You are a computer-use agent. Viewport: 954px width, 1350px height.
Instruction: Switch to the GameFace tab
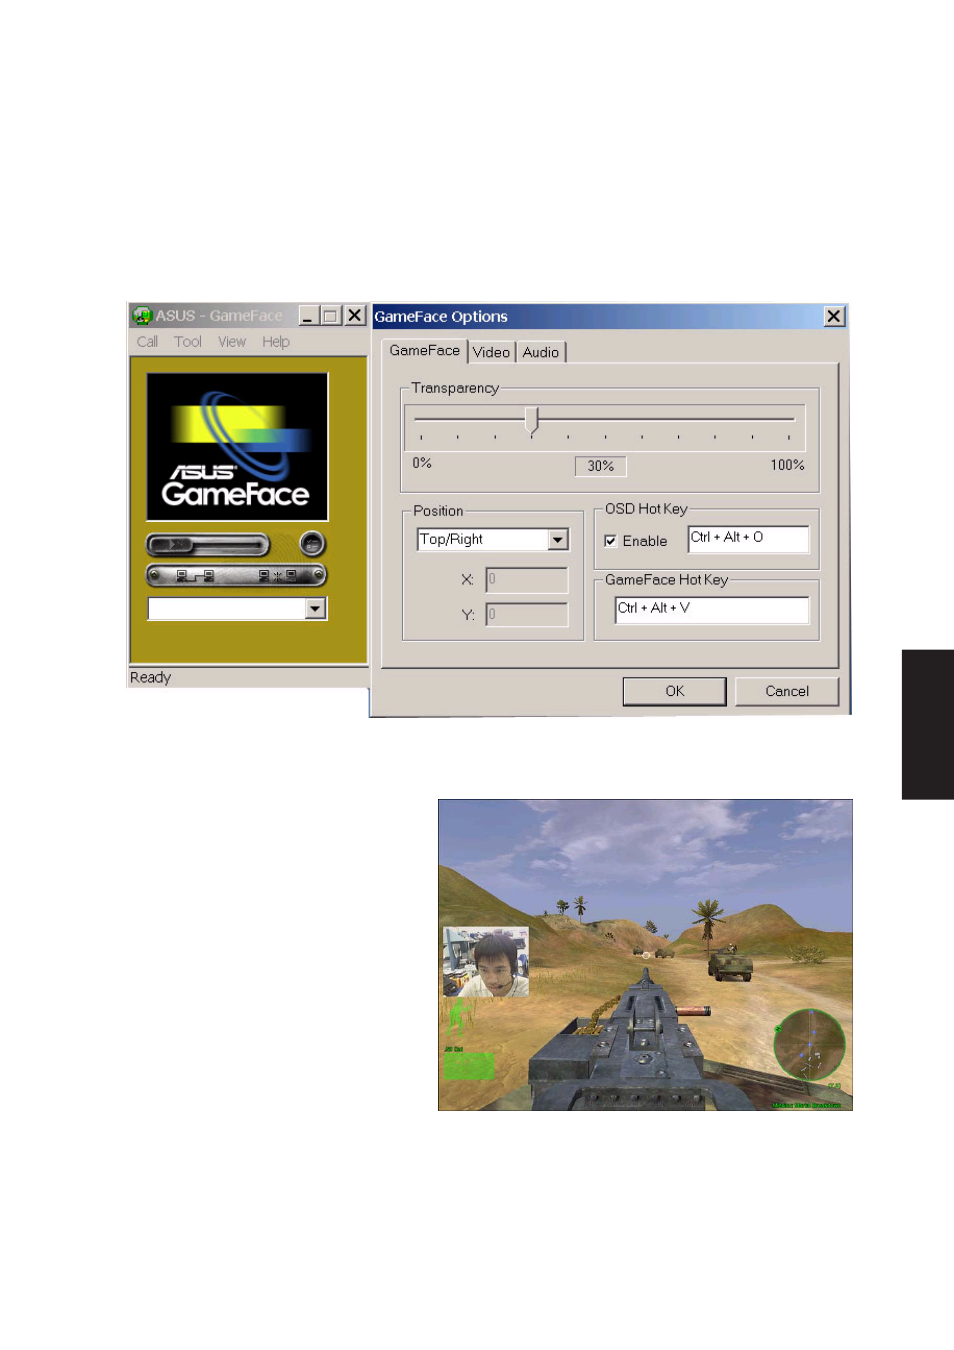[425, 351]
